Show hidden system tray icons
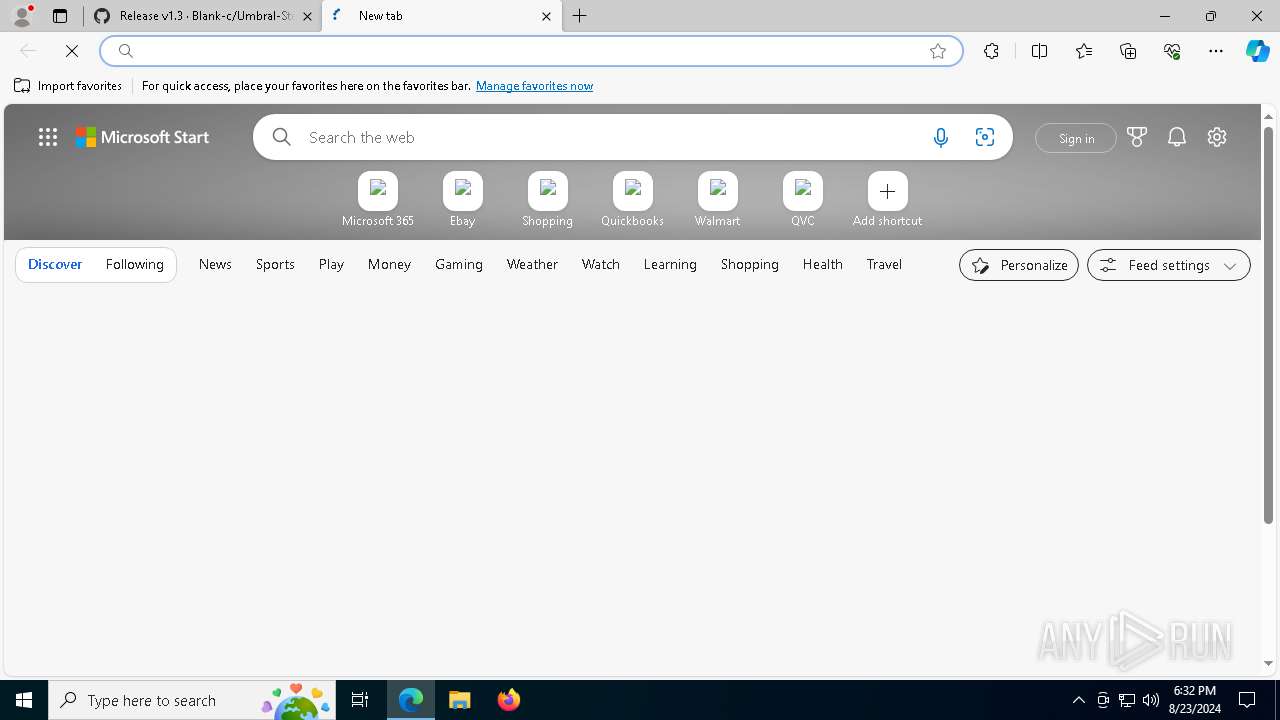The height and width of the screenshot is (720, 1280). click(1079, 700)
